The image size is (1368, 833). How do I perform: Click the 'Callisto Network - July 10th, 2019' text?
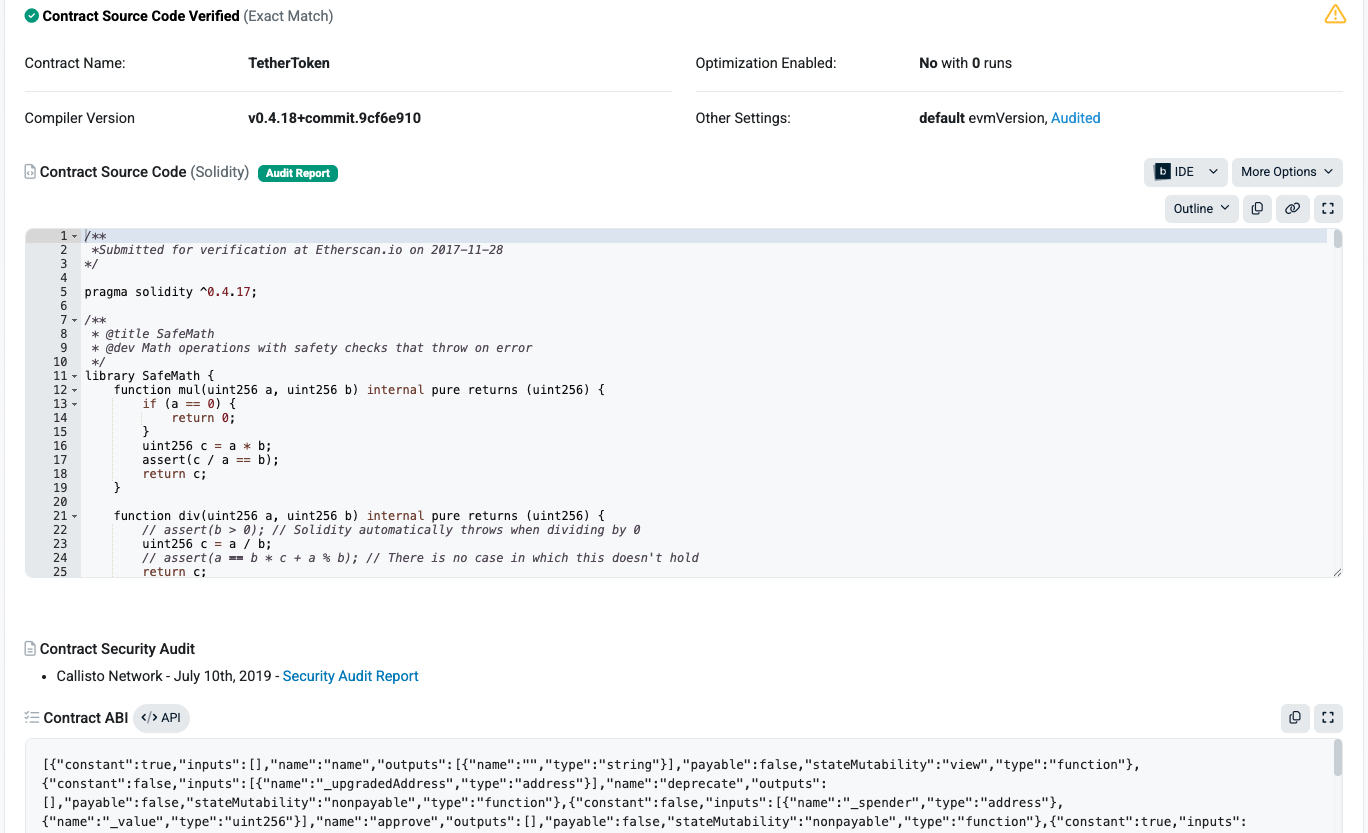[x=164, y=676]
